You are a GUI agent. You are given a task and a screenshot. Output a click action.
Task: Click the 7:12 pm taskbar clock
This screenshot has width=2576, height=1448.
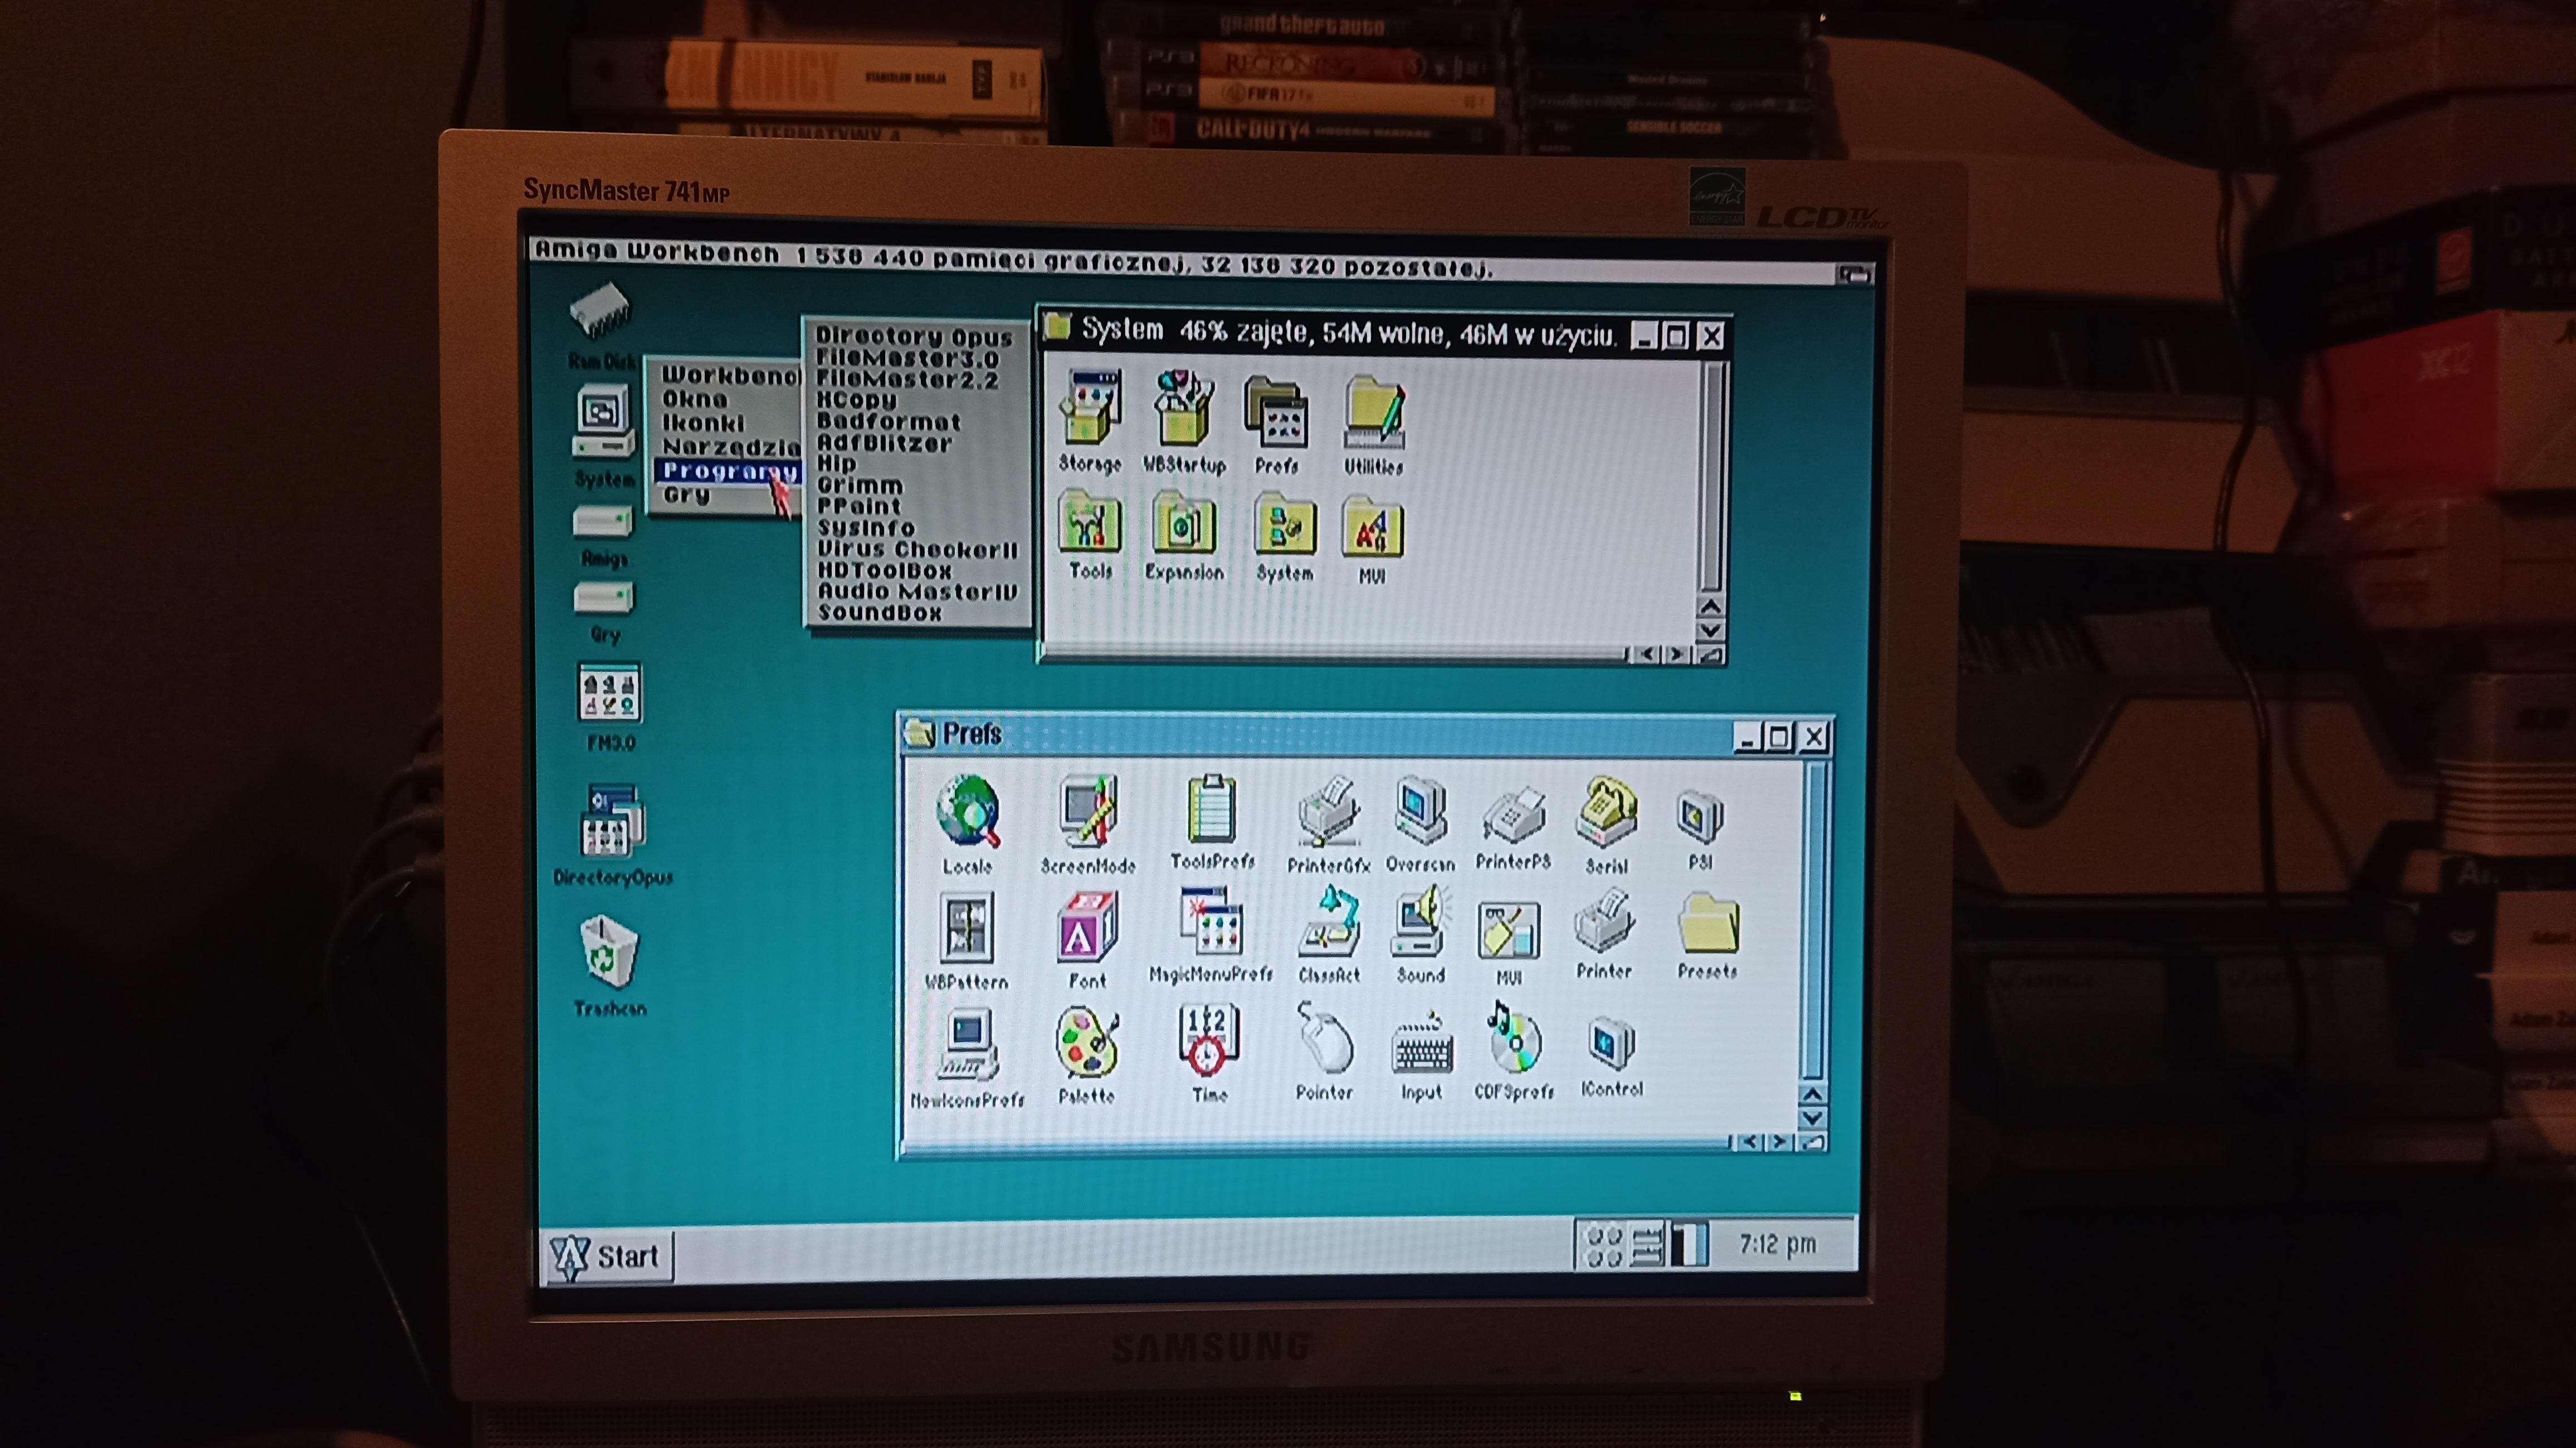1777,1244
